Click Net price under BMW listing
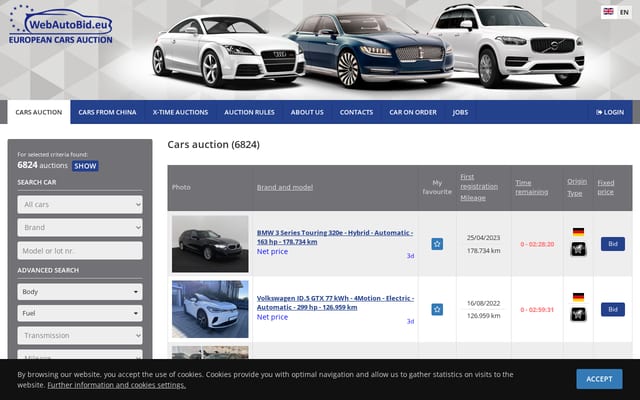 (x=272, y=251)
